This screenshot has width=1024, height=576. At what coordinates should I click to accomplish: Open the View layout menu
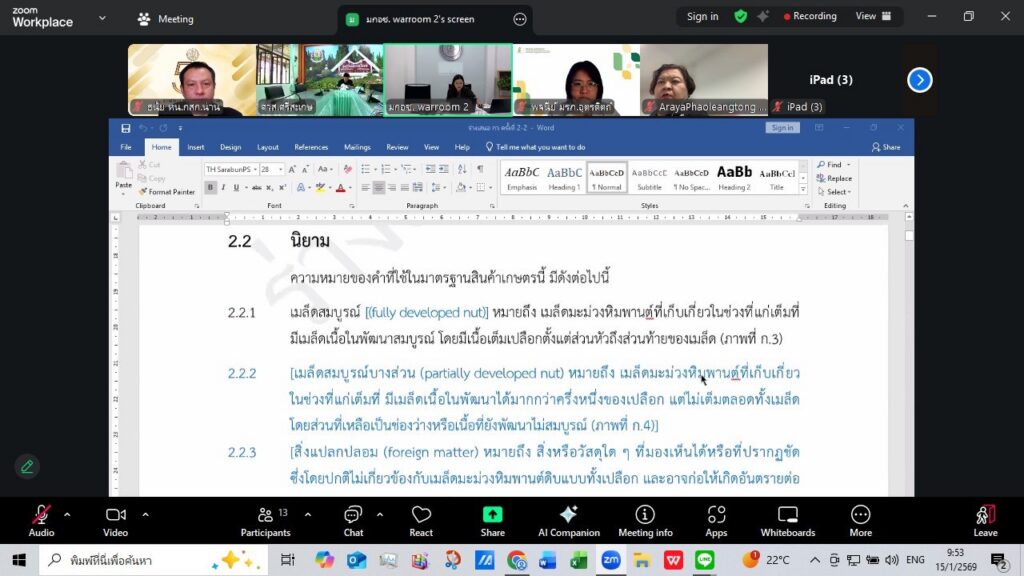[871, 16]
